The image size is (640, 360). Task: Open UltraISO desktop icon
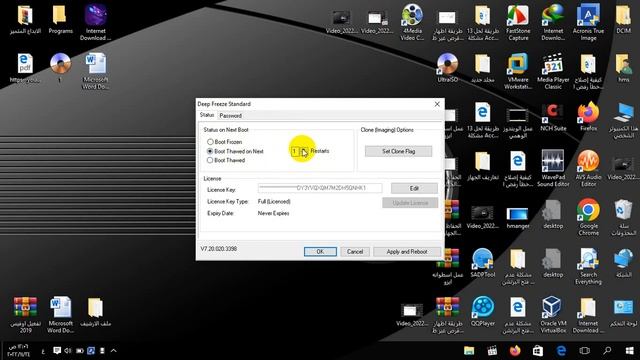447,68
